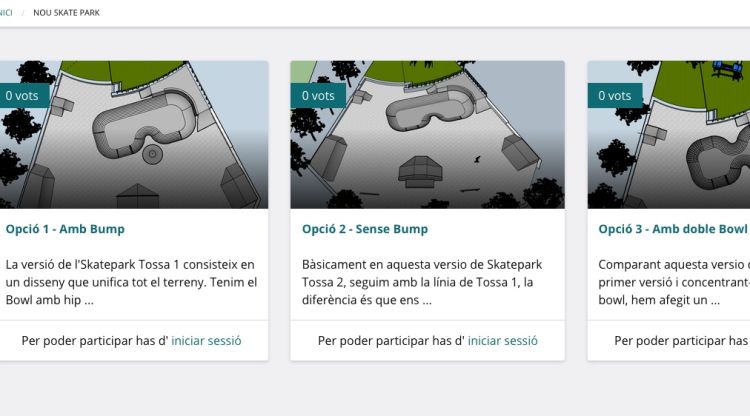The width and height of the screenshot is (750, 416).
Task: Select the 0 vots badge on Opció 2
Action: tap(318, 96)
